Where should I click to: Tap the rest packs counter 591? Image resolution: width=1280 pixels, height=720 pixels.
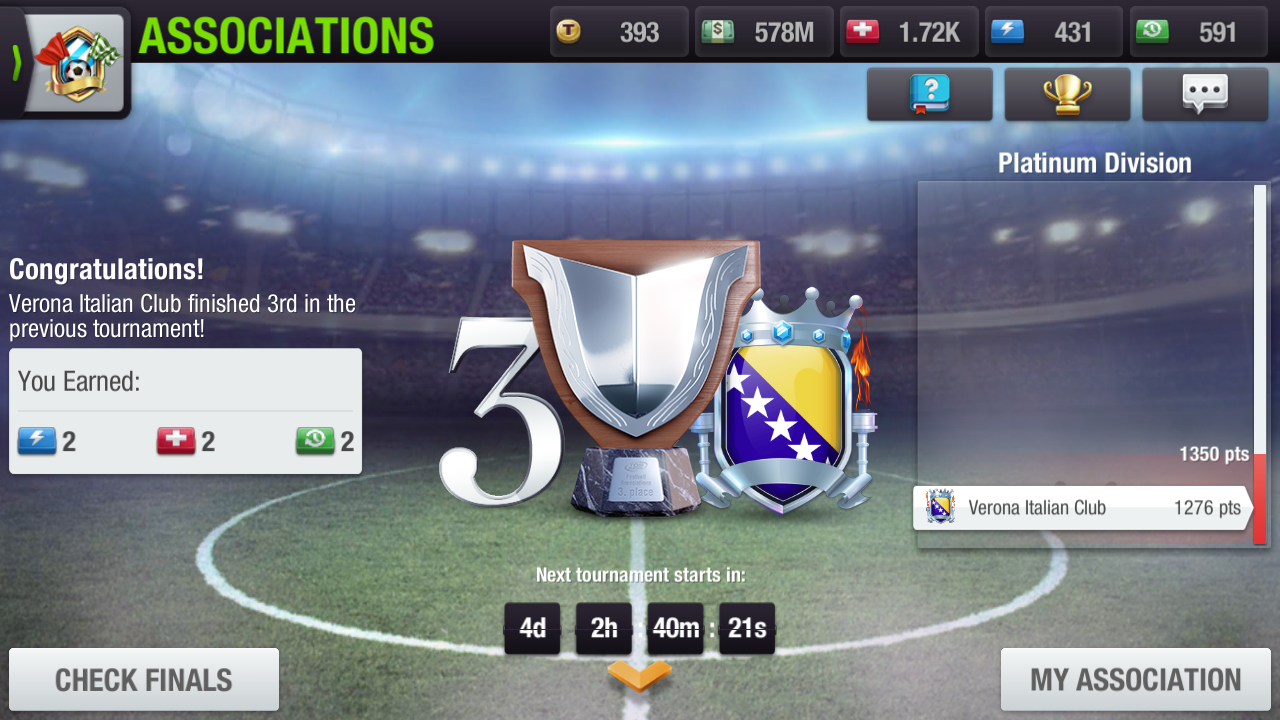tap(1199, 32)
